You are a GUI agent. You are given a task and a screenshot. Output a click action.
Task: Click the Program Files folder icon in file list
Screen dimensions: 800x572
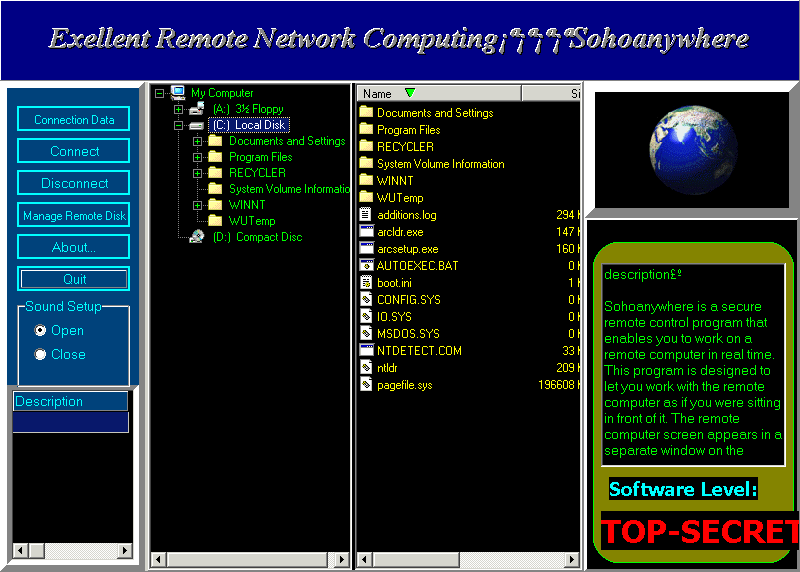pos(366,130)
